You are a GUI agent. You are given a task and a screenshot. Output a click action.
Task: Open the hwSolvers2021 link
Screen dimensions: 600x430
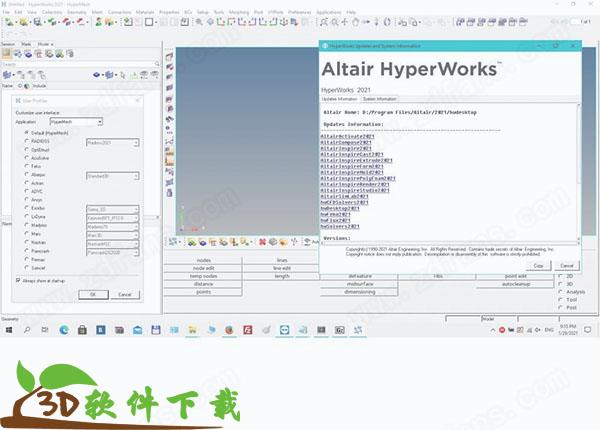[x=340, y=226]
